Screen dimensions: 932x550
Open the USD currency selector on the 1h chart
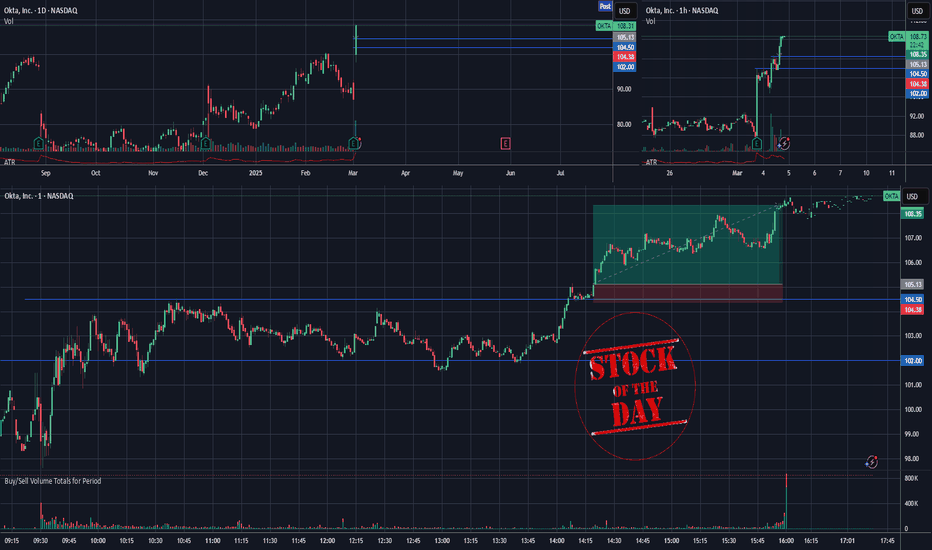coord(917,11)
